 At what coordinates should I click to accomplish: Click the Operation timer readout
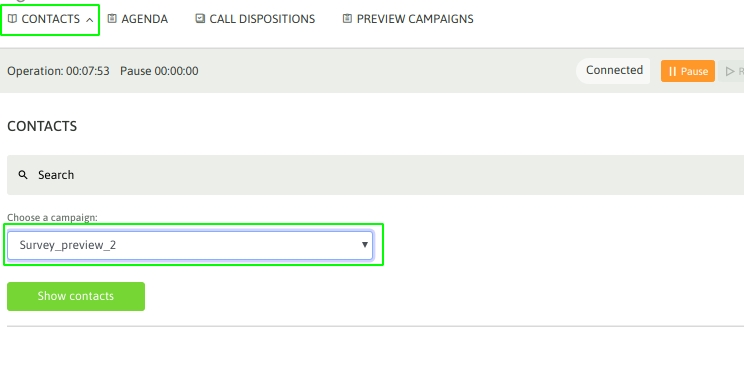coord(58,71)
